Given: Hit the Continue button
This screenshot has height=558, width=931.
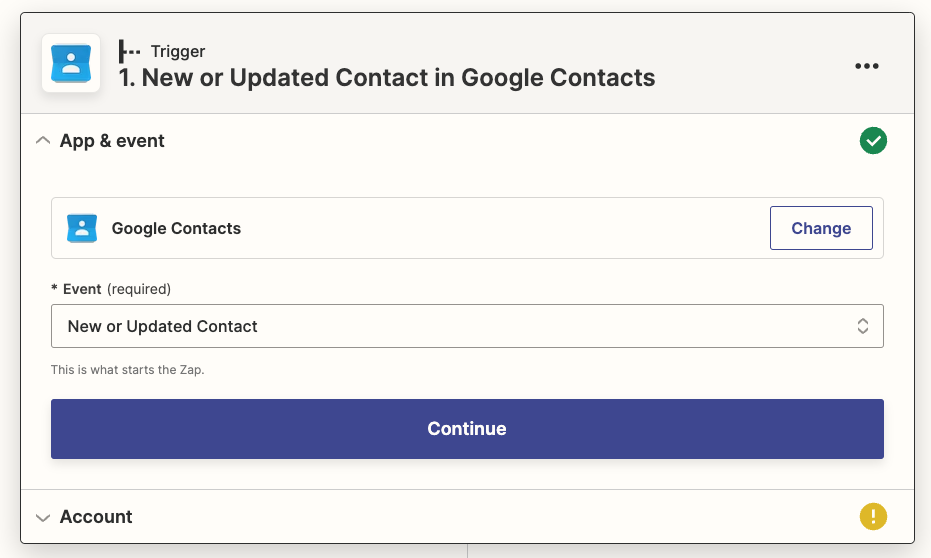Looking at the screenshot, I should [467, 429].
